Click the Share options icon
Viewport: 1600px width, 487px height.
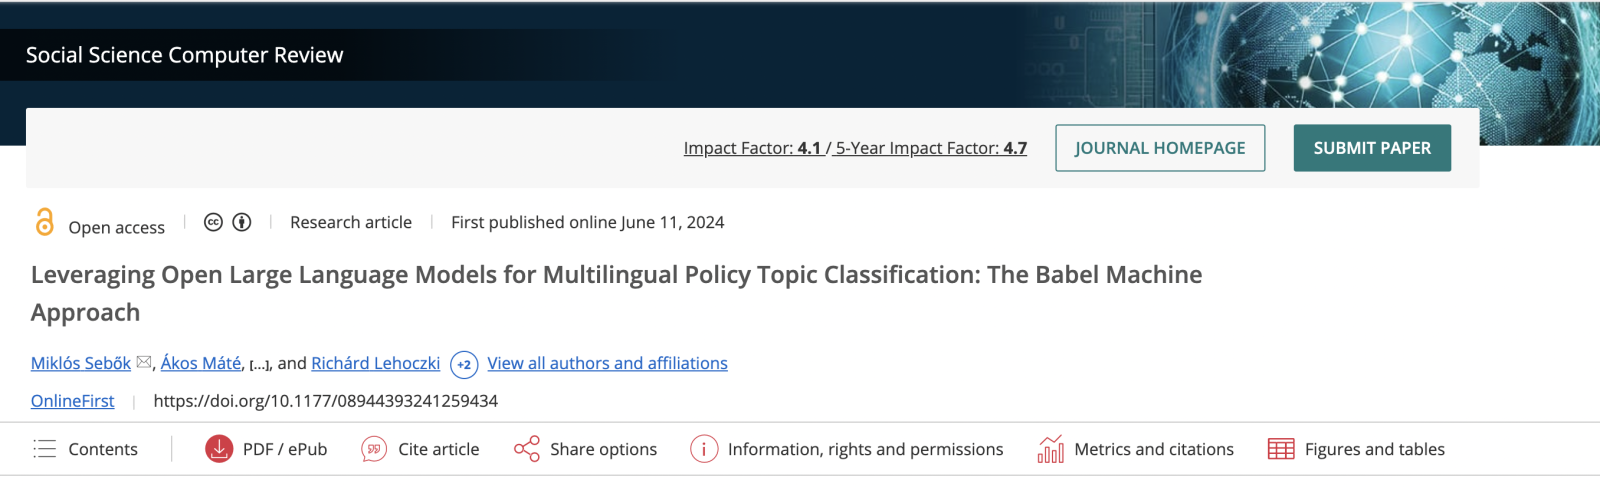[527, 449]
